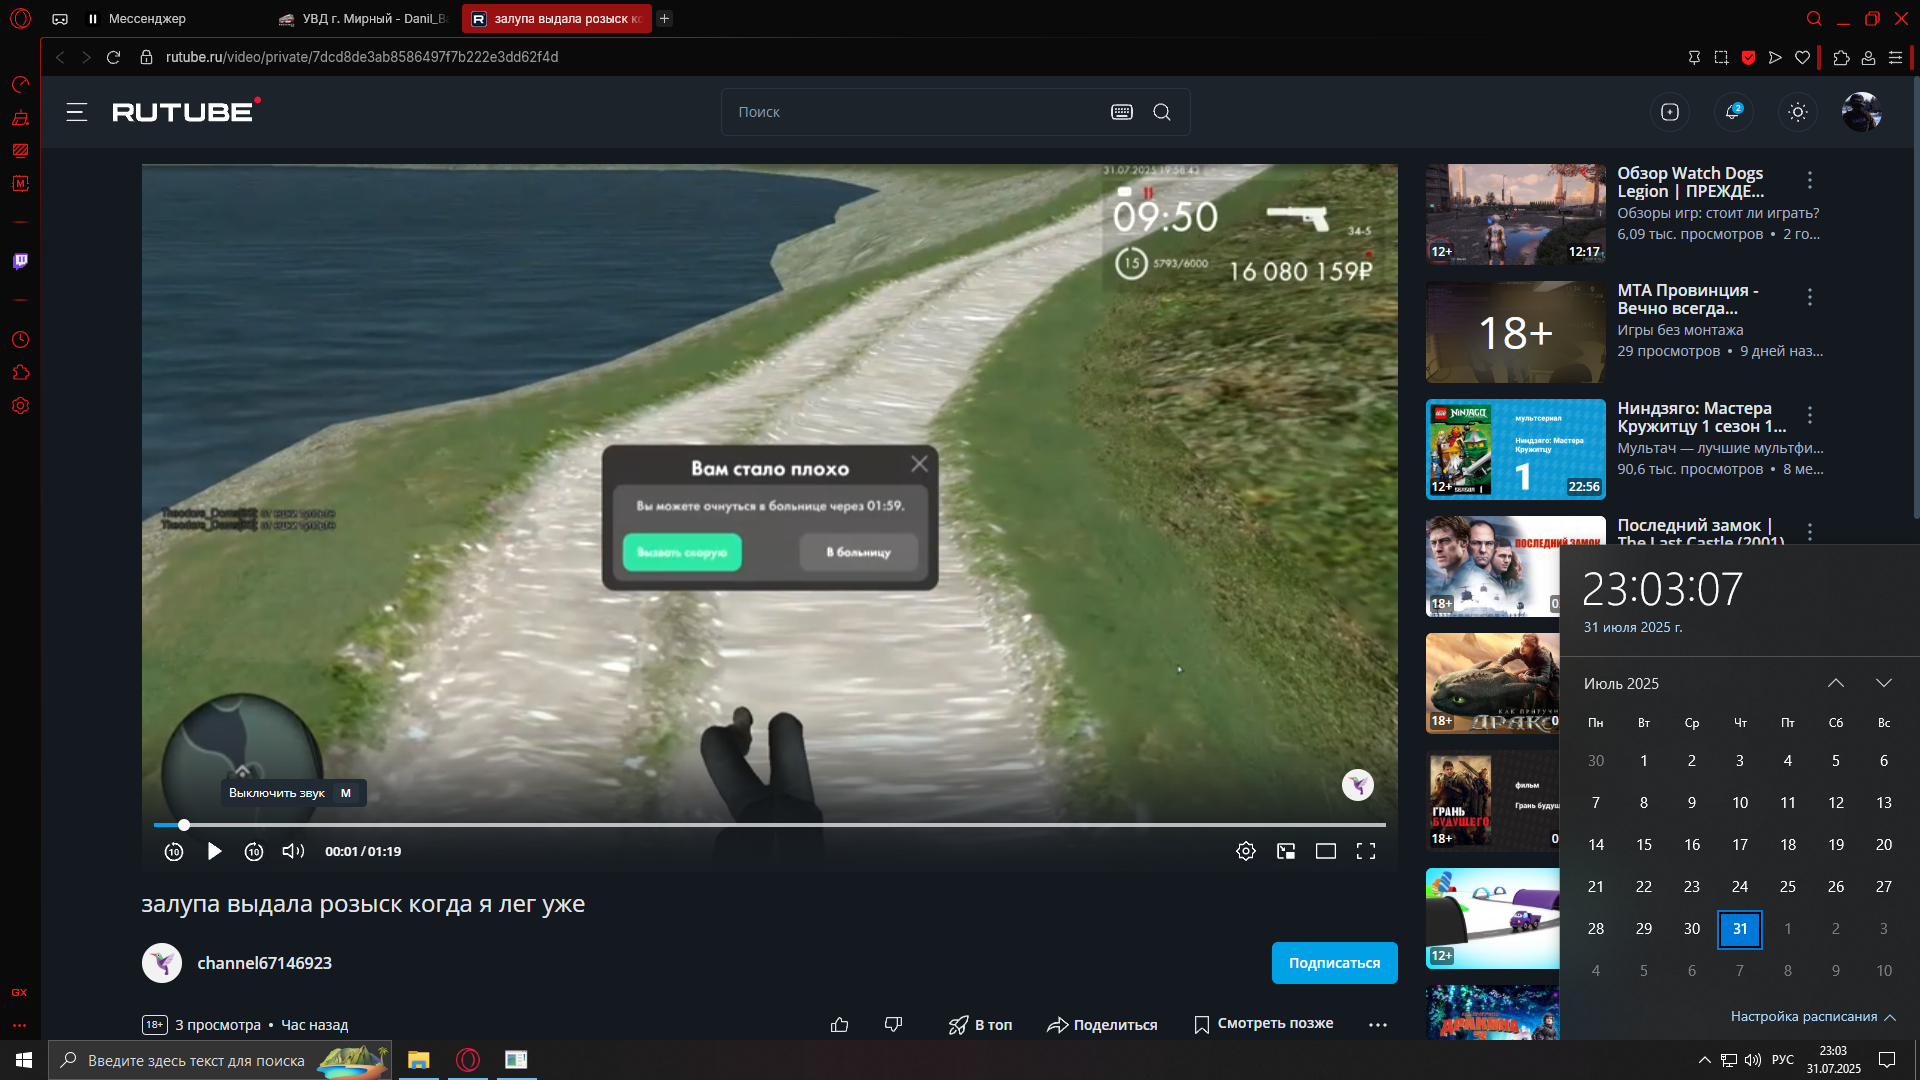Click the upload video icon
This screenshot has width=1920, height=1080.
(1669, 112)
